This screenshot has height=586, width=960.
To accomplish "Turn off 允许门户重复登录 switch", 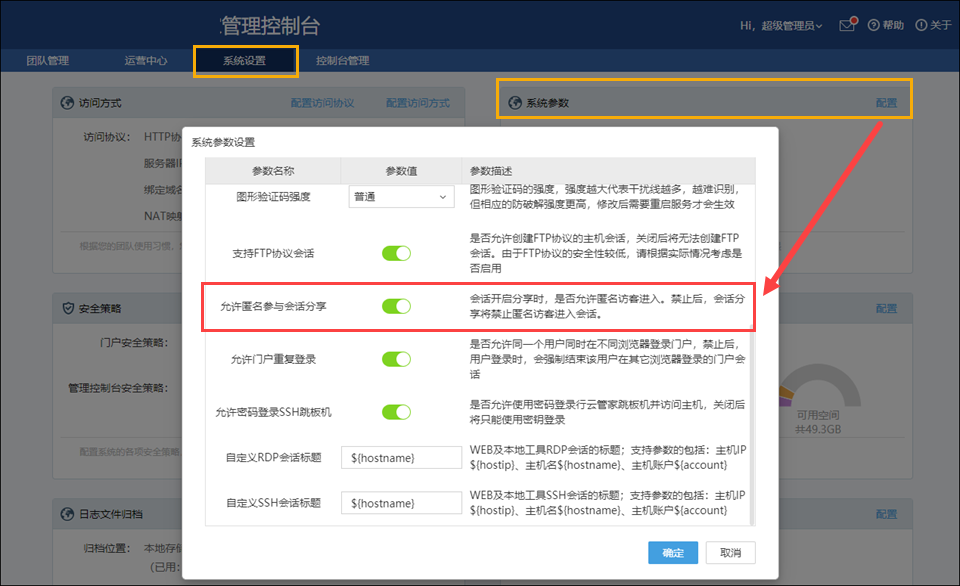I will click(x=396, y=359).
